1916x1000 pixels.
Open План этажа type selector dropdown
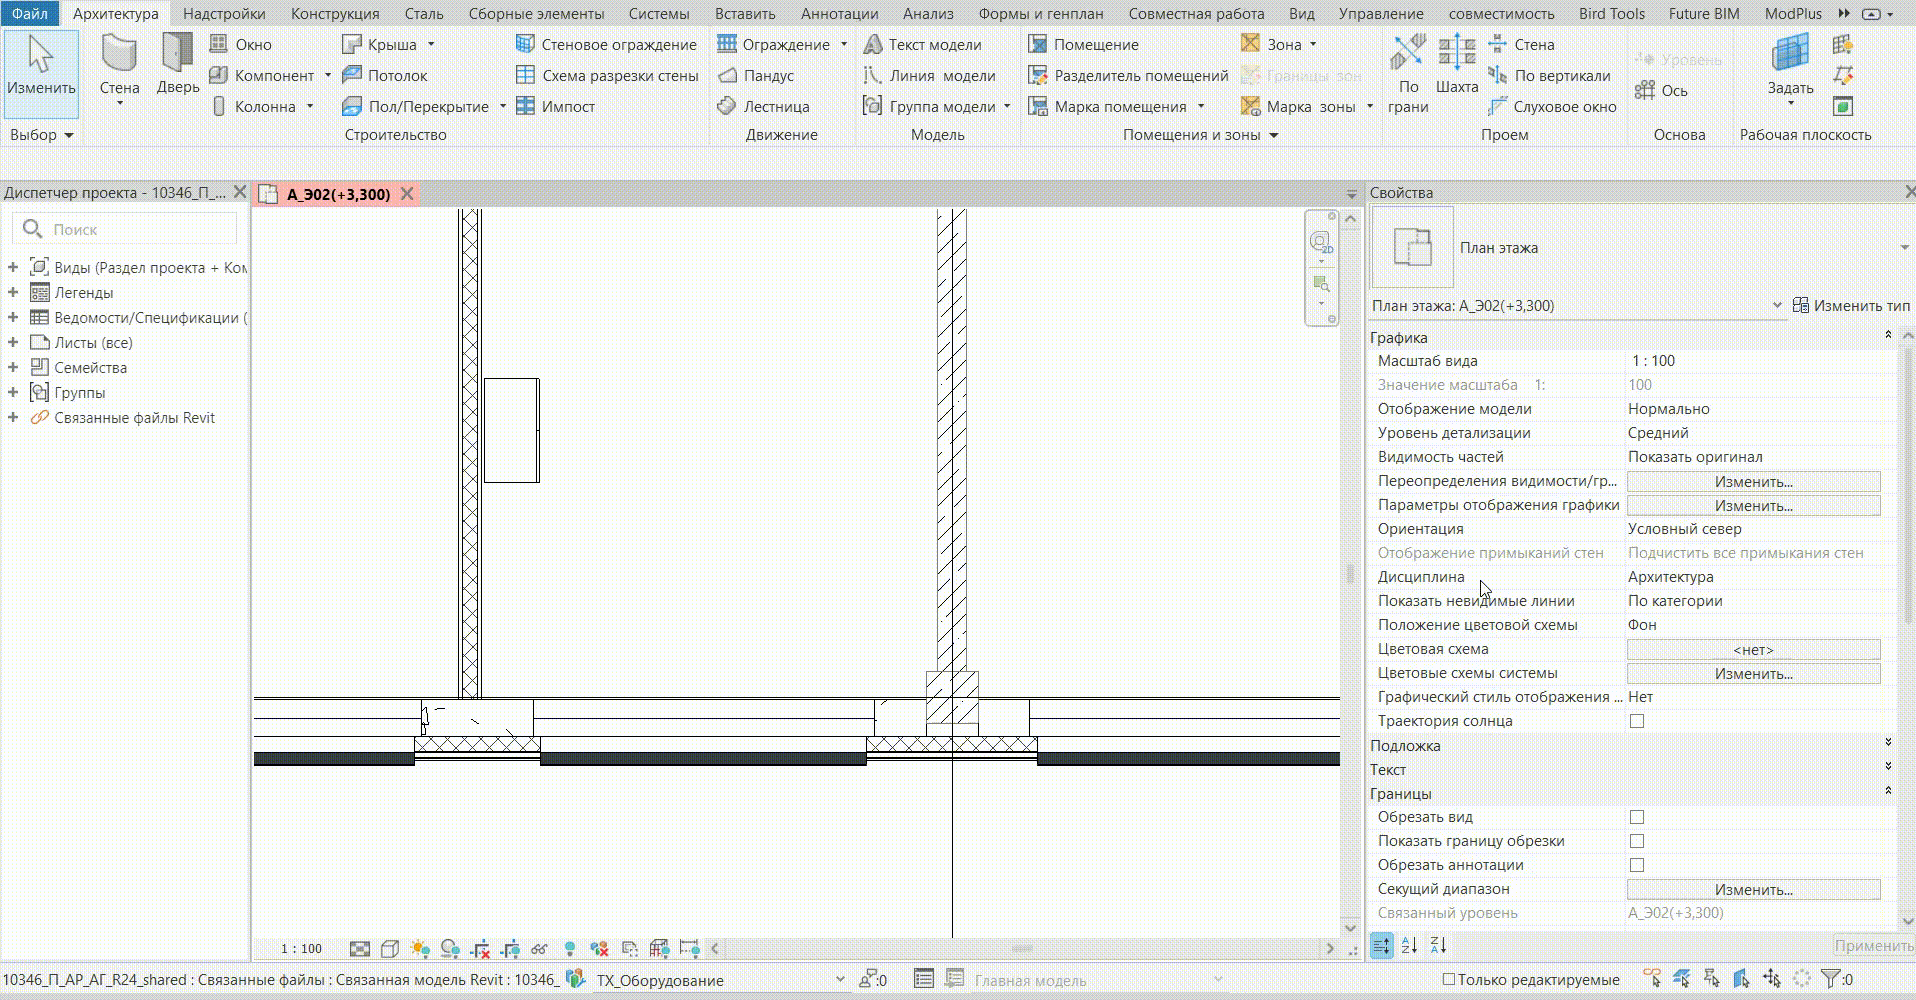(x=1904, y=247)
